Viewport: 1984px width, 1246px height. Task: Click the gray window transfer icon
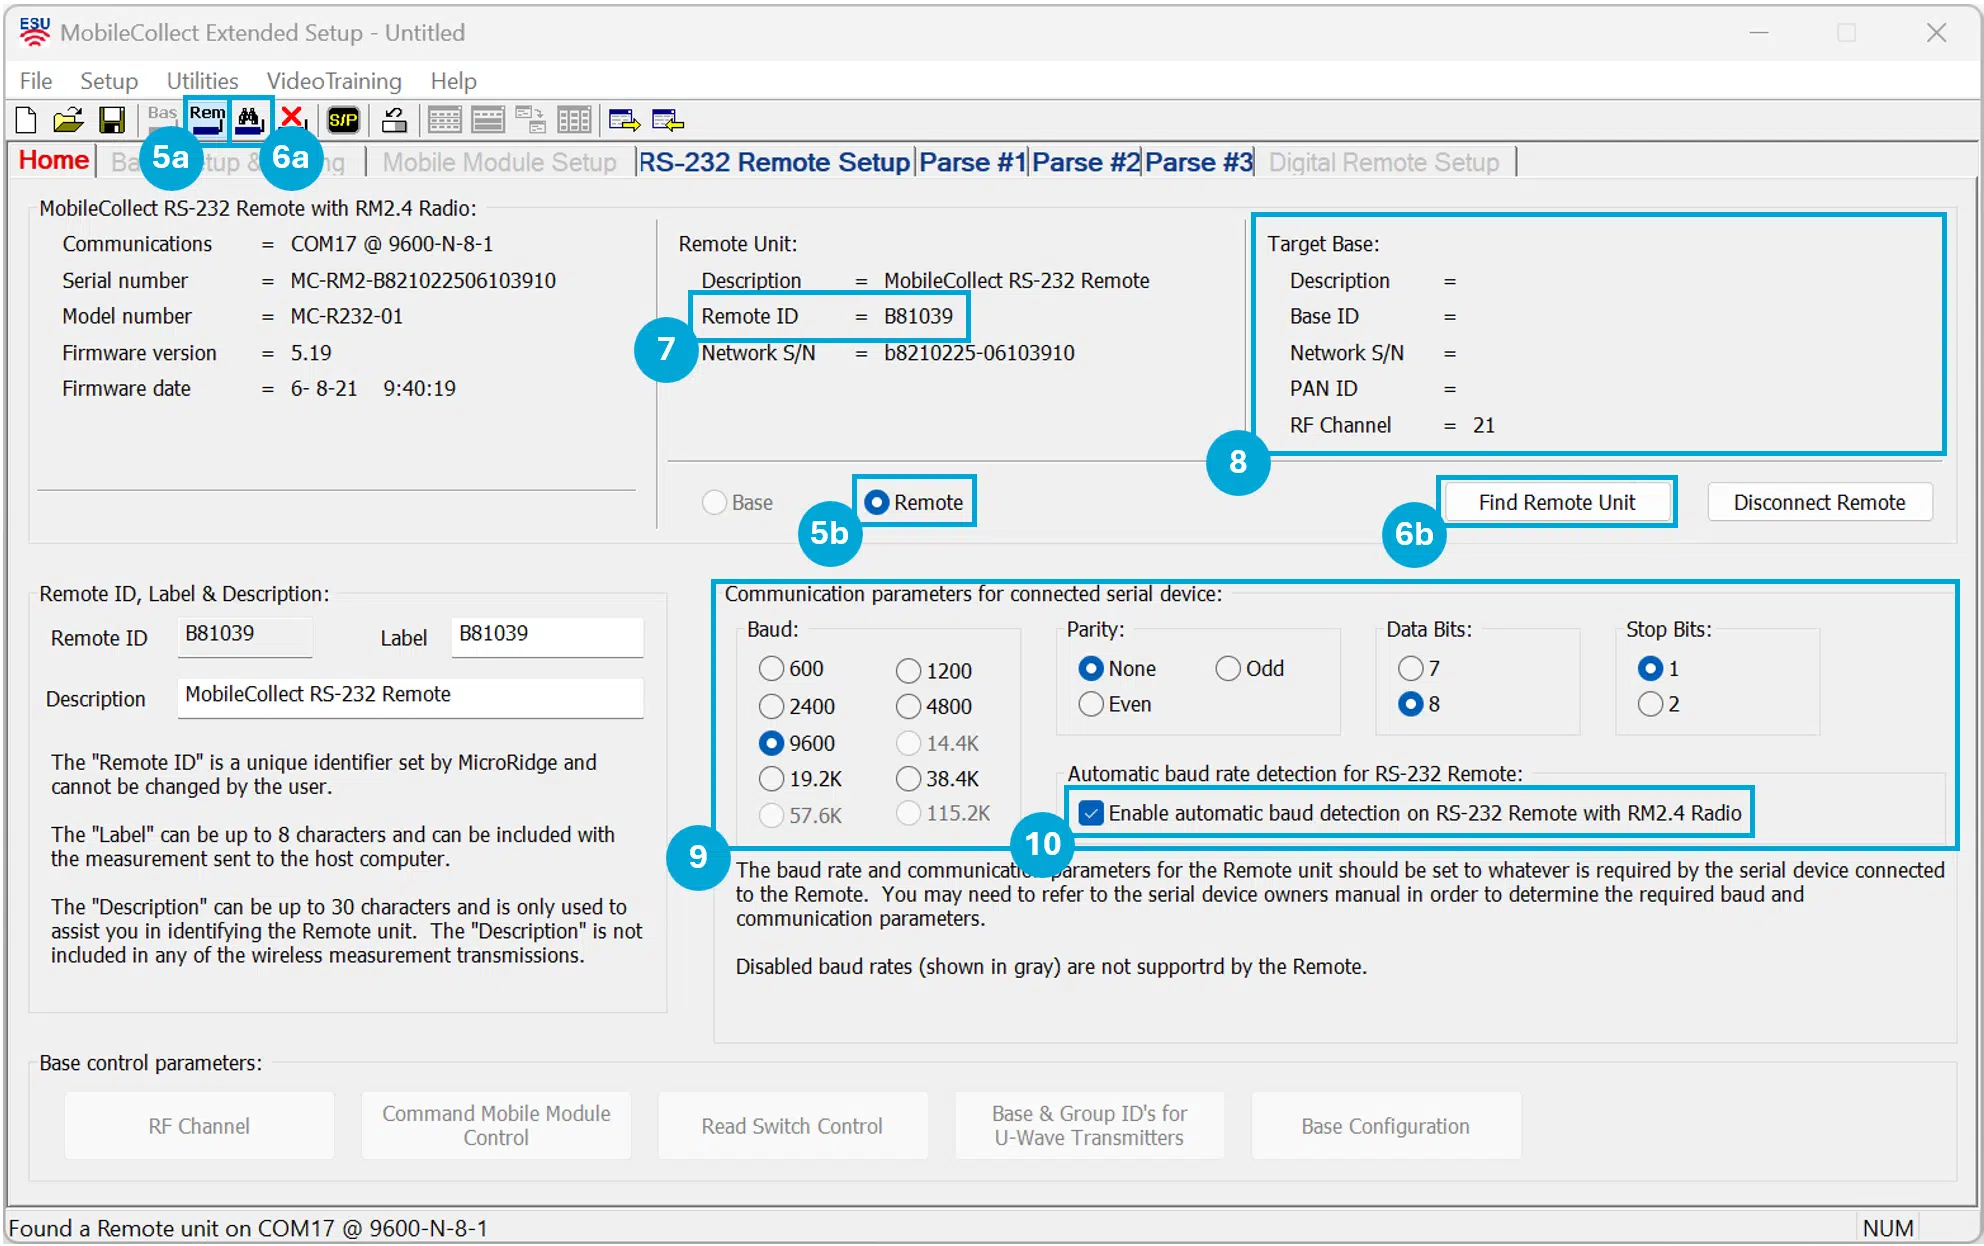530,121
